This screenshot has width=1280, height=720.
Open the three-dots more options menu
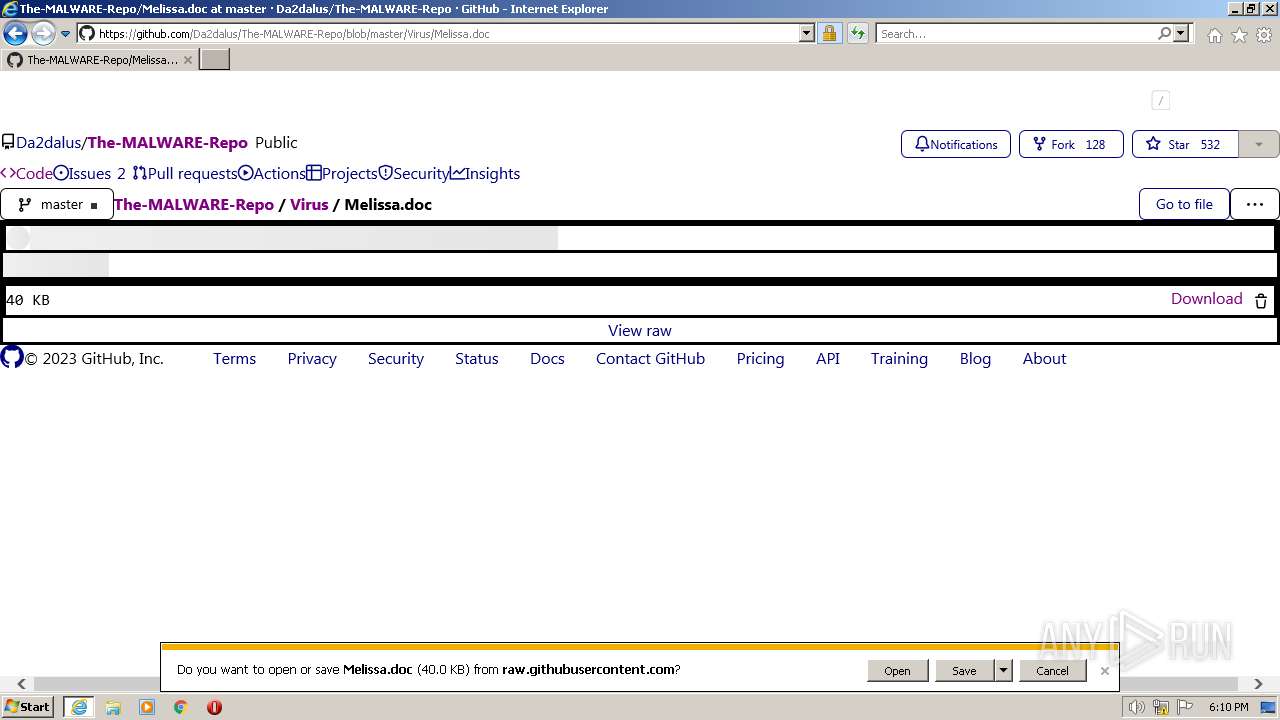(x=1255, y=204)
